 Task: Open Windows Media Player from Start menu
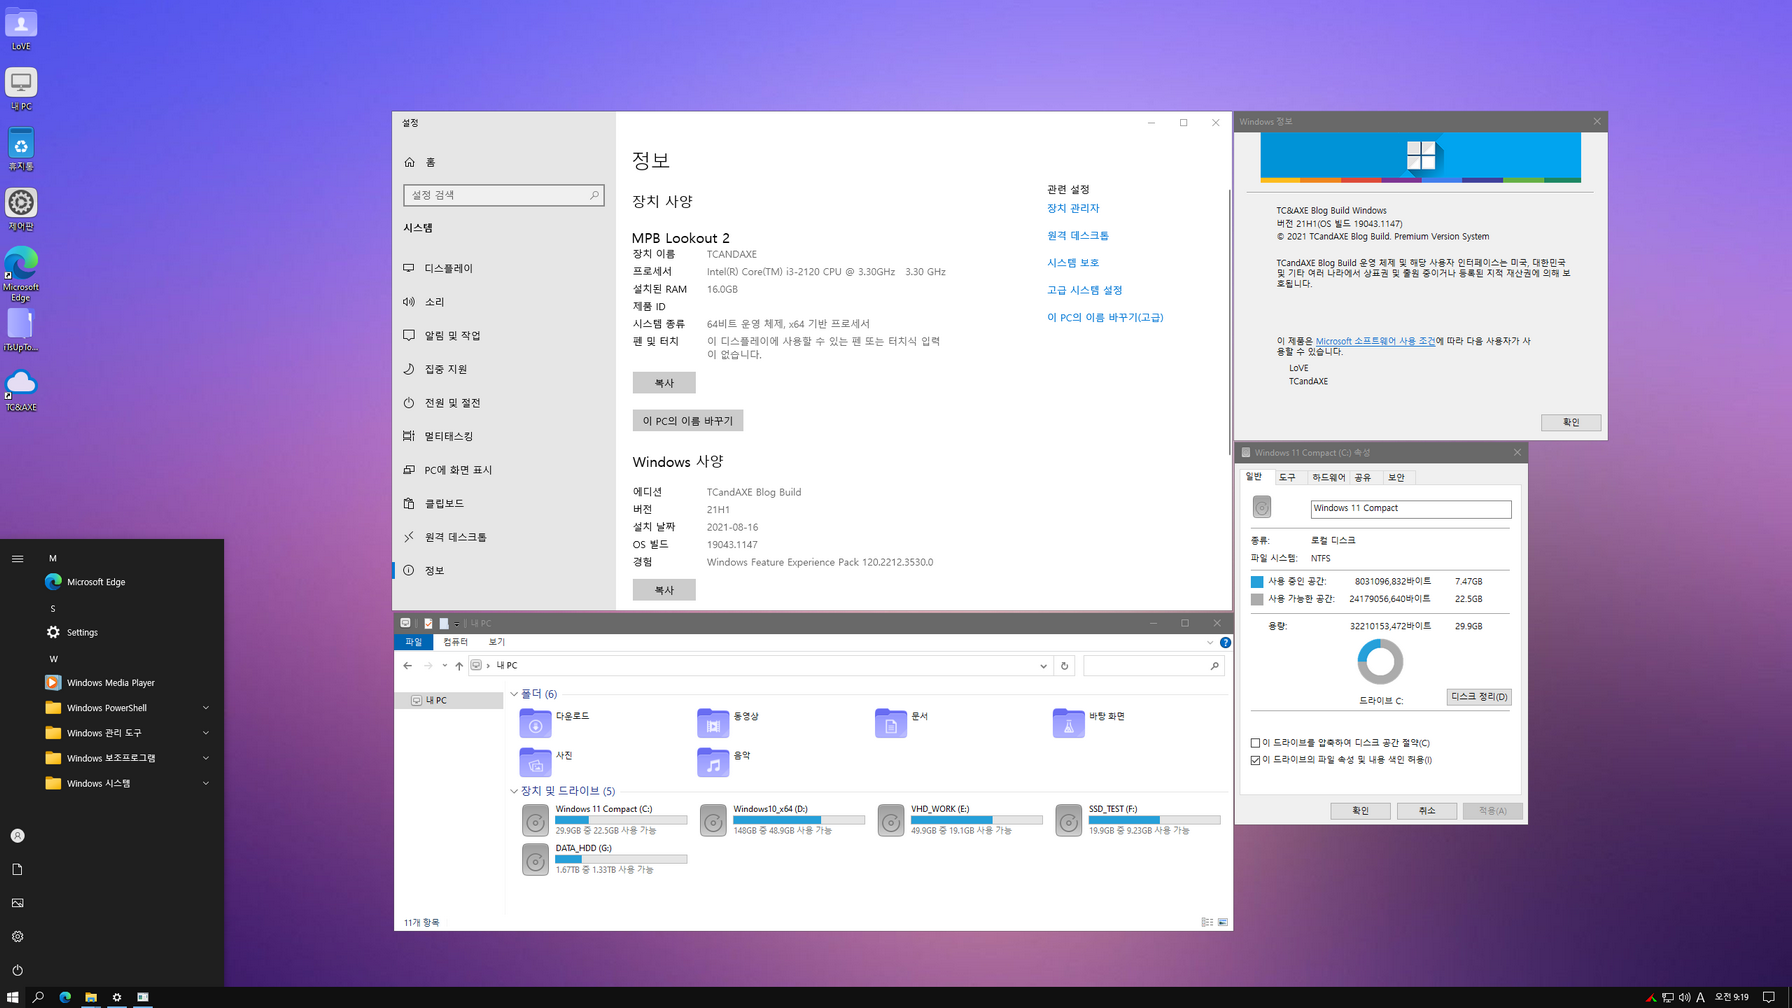tap(110, 683)
